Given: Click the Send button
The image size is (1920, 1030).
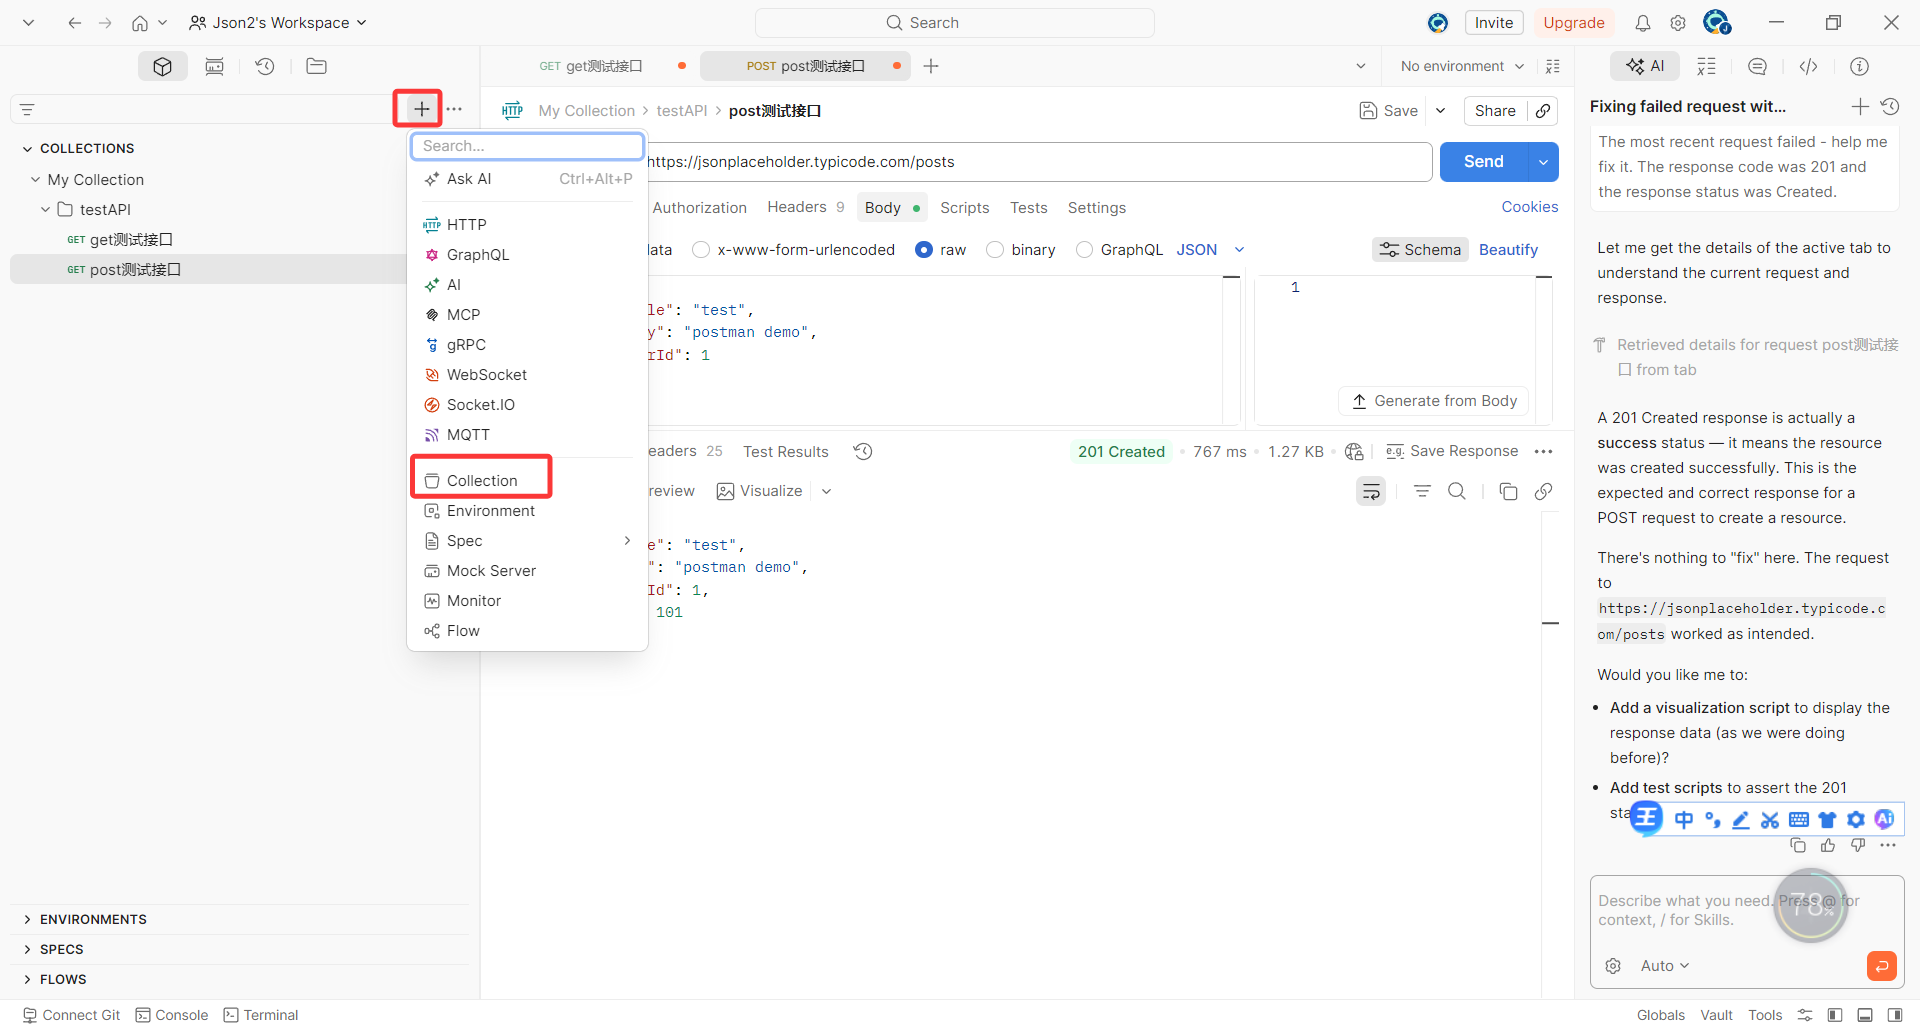Looking at the screenshot, I should [1484, 162].
